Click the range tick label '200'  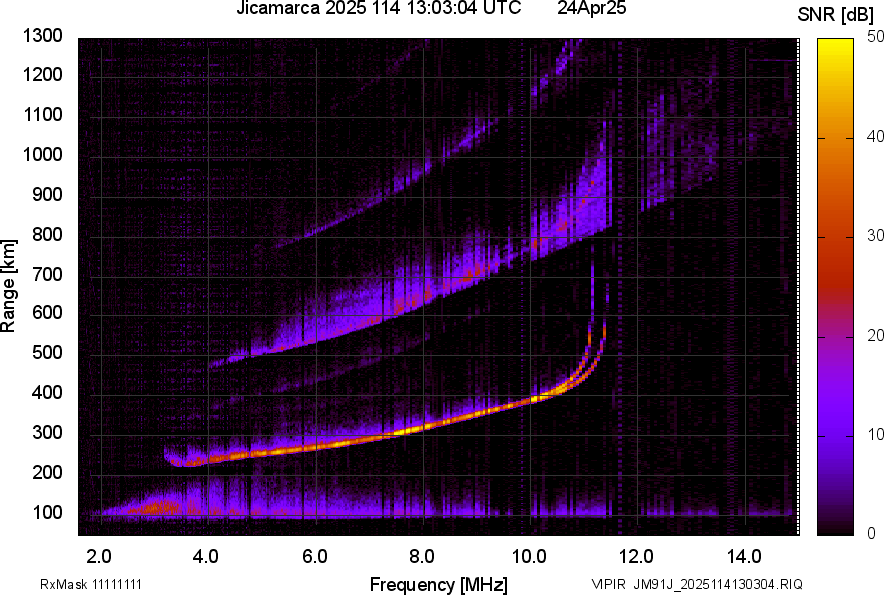[47, 472]
